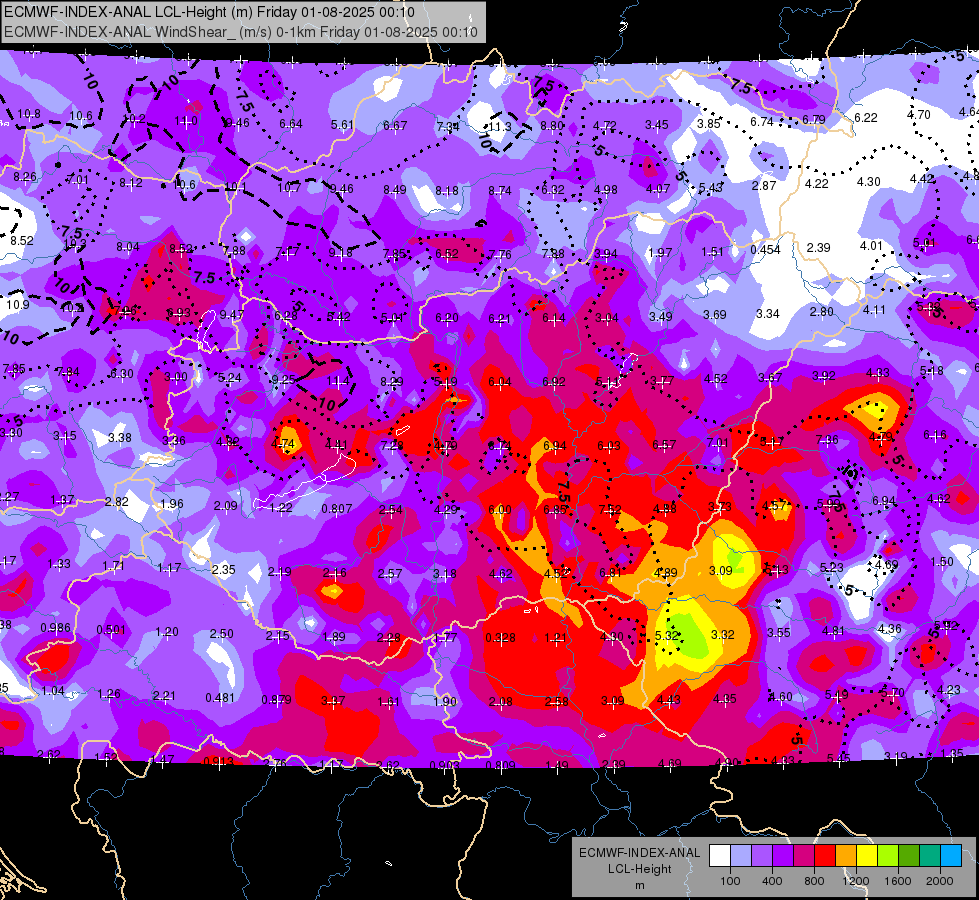This screenshot has width=979, height=900.
Task: Click the WindShear 0-1km title line
Action: [241, 32]
